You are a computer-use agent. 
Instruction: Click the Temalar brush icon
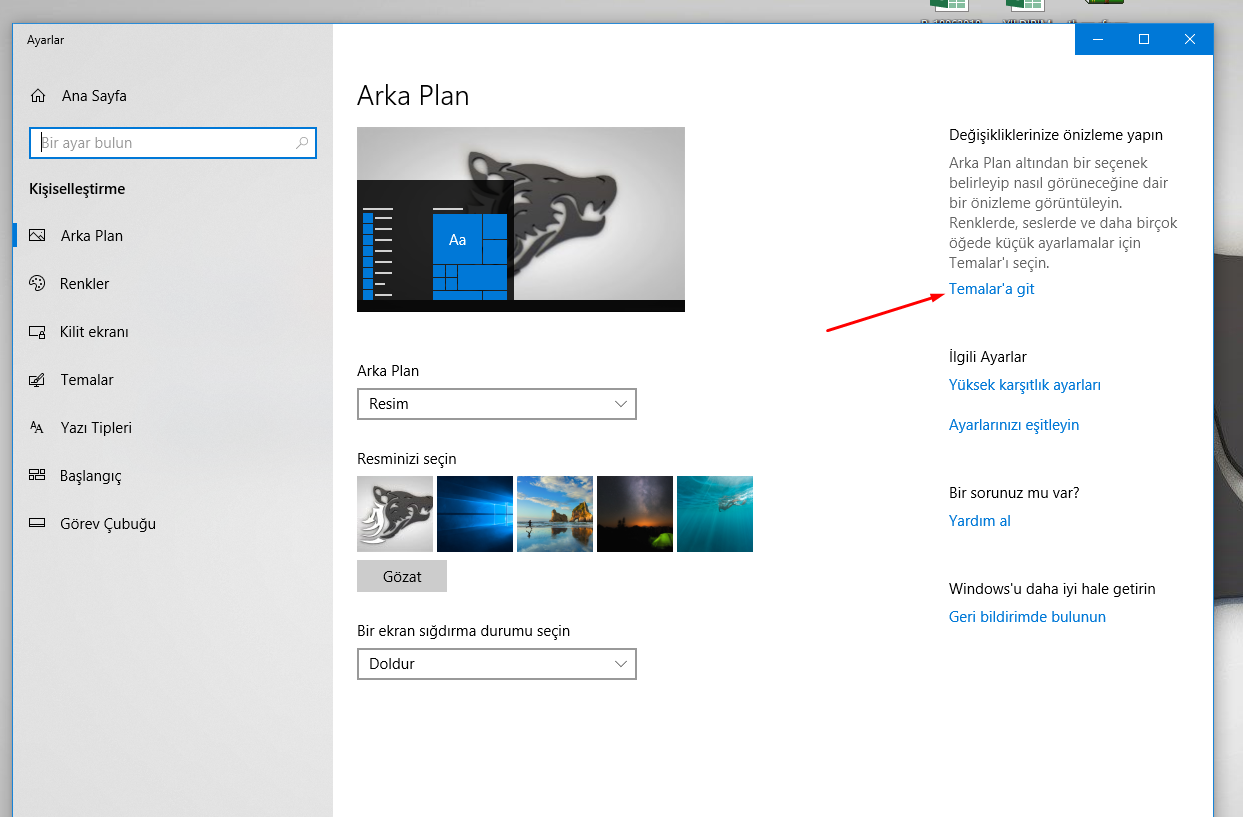click(x=38, y=380)
